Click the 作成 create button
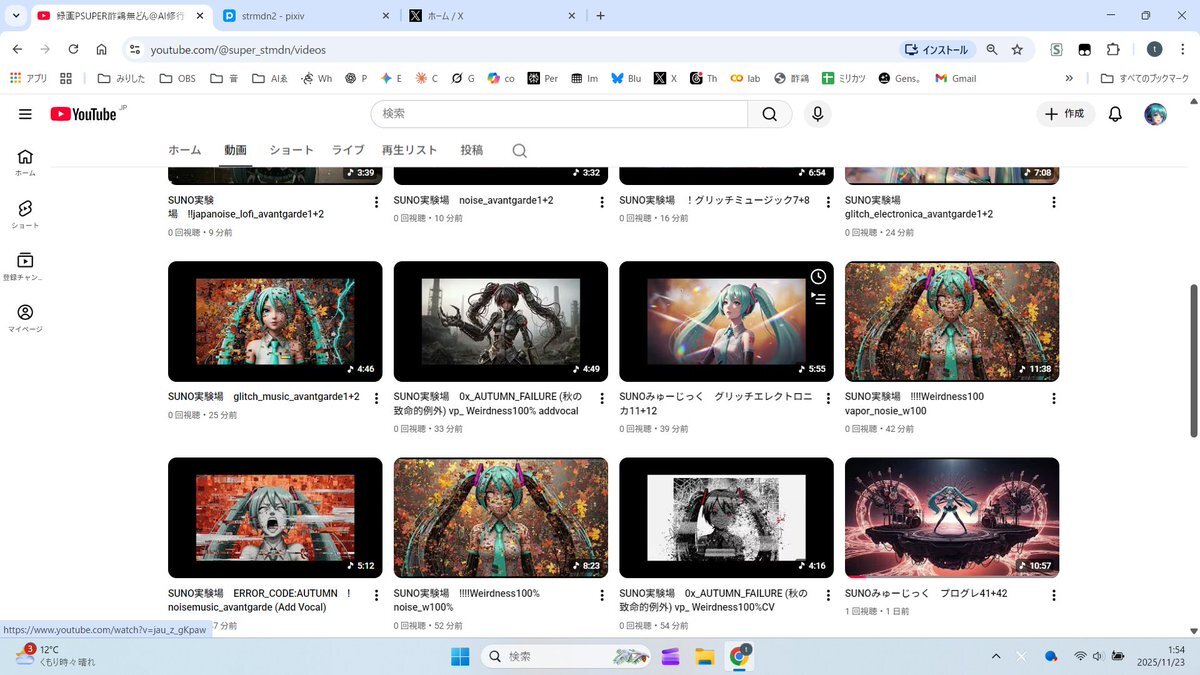Viewport: 1200px width, 675px height. click(x=1065, y=114)
